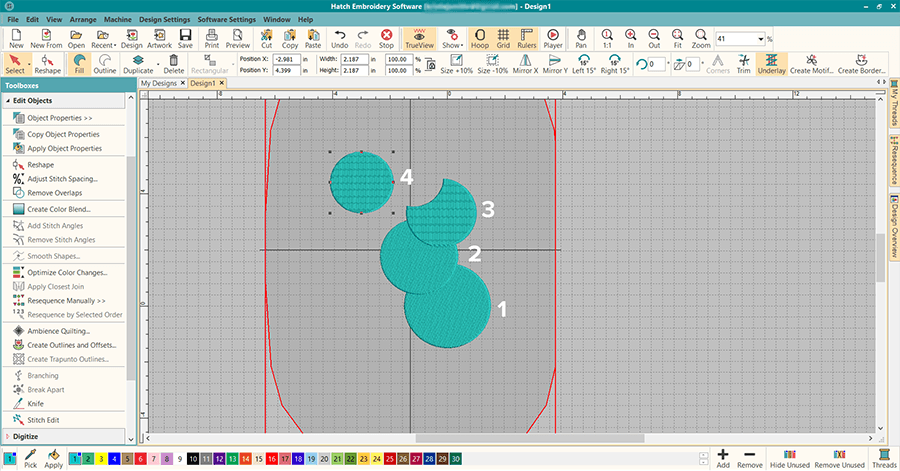The width and height of the screenshot is (900, 471).
Task: Open the stitch Player
Action: pyautogui.click(x=552, y=38)
